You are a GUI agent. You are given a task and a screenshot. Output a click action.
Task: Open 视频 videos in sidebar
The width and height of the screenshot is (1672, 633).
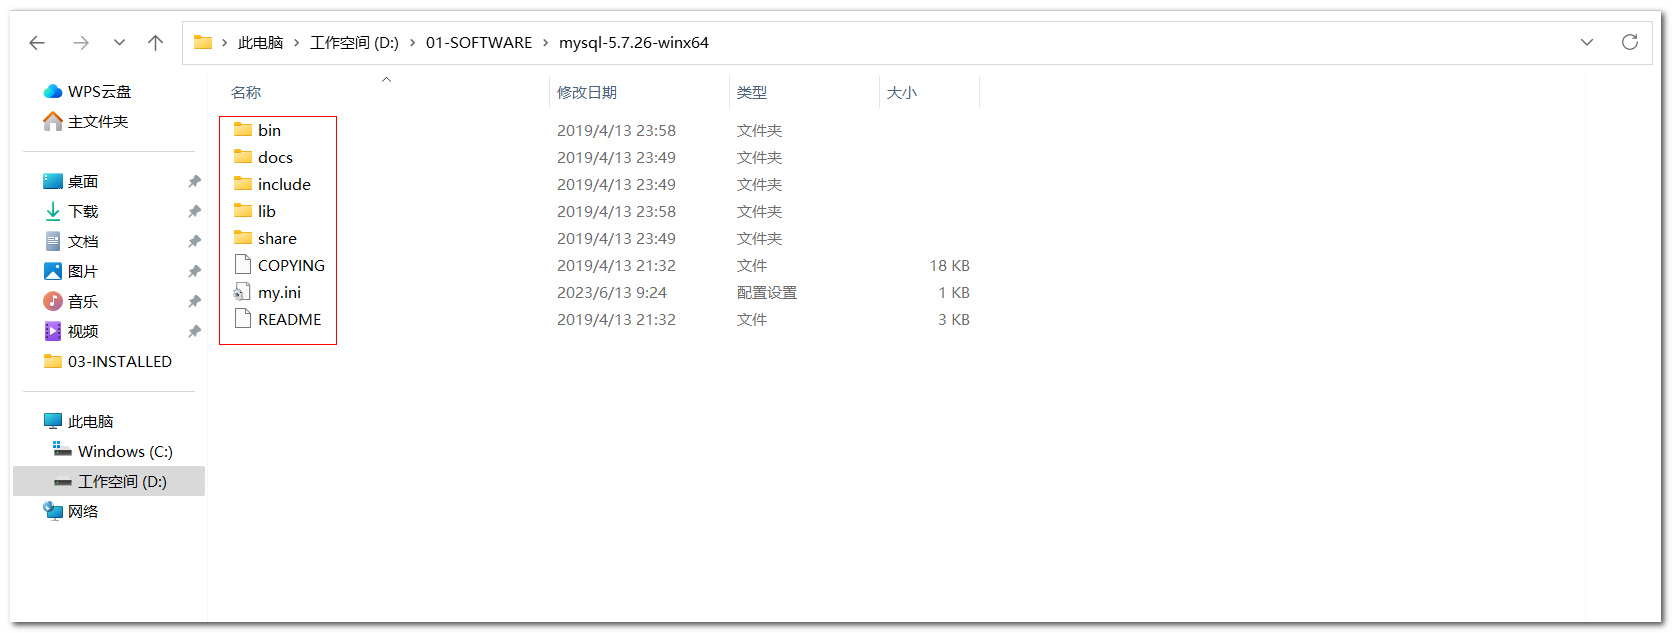(71, 331)
